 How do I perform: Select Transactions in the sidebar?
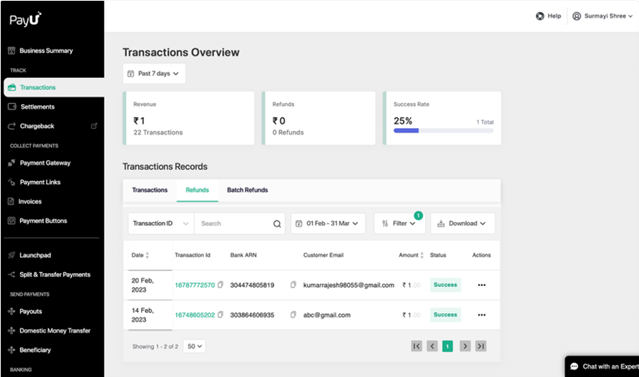pos(54,87)
